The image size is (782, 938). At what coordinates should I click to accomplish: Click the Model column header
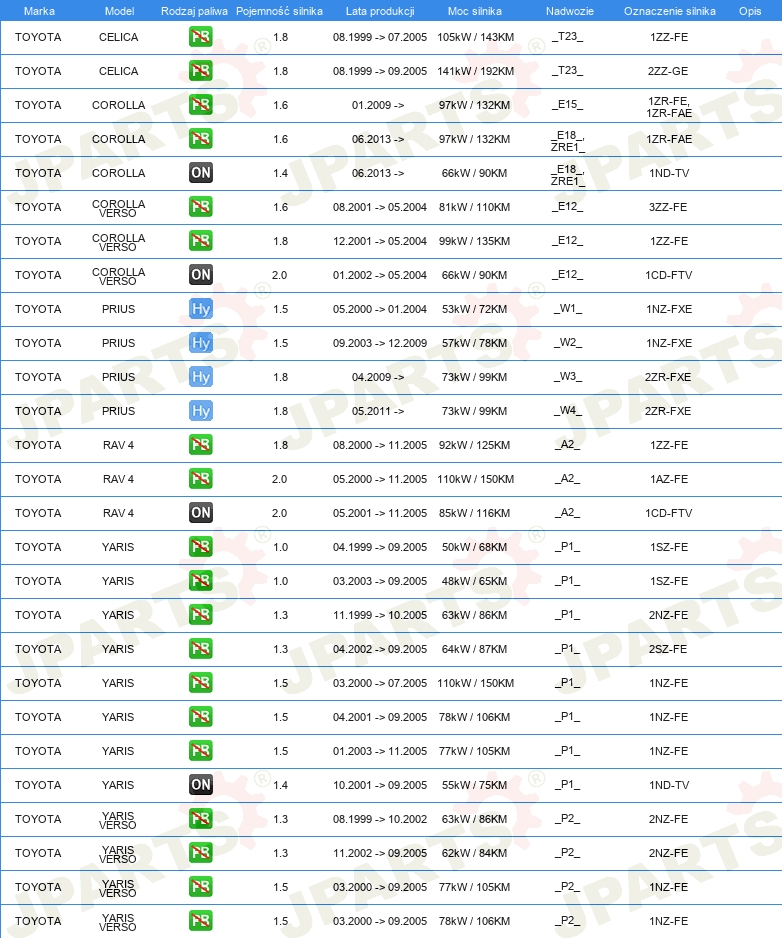pyautogui.click(x=119, y=11)
